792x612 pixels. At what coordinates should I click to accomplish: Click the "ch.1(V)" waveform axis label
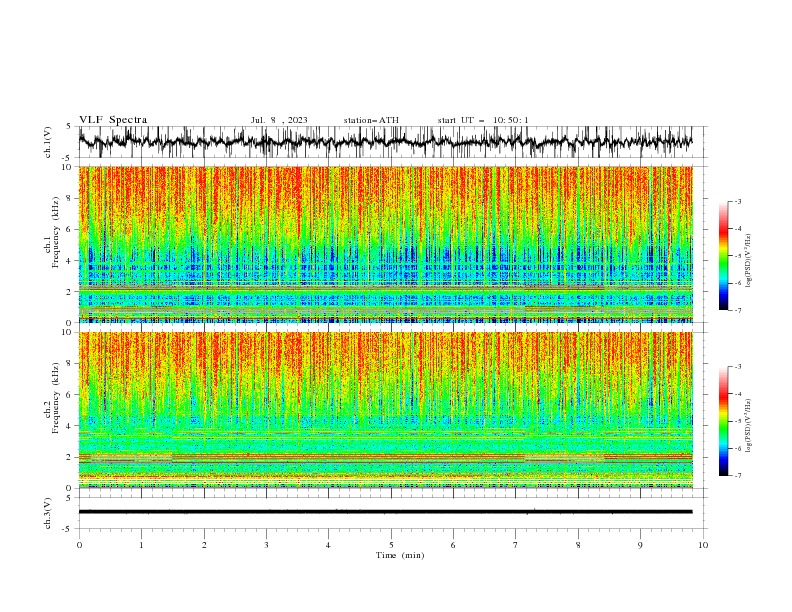tap(48, 142)
